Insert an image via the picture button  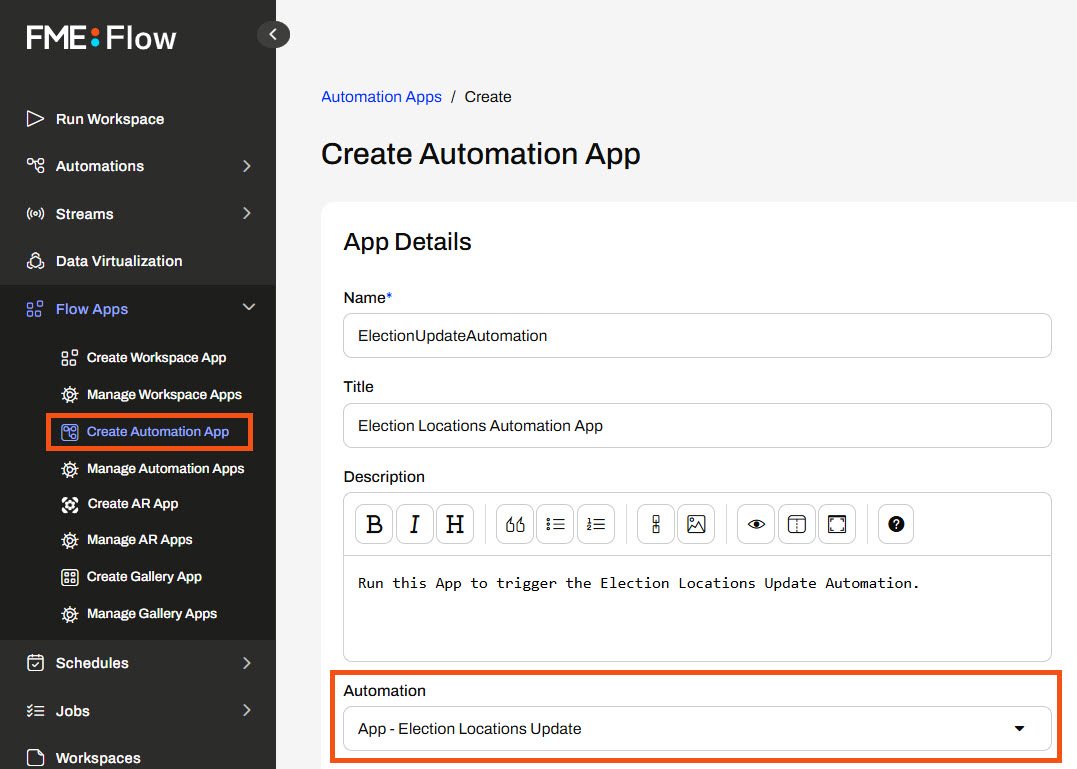click(696, 525)
